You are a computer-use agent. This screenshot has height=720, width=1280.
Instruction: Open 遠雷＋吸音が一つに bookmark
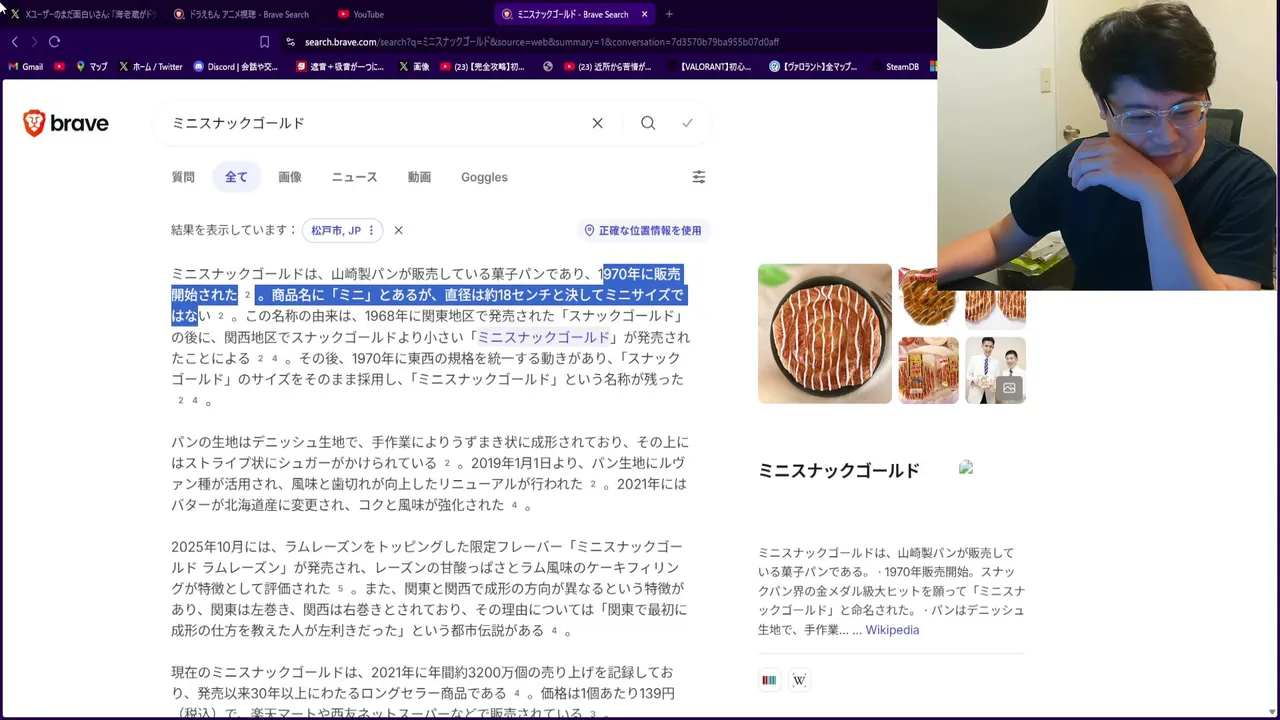pos(340,67)
